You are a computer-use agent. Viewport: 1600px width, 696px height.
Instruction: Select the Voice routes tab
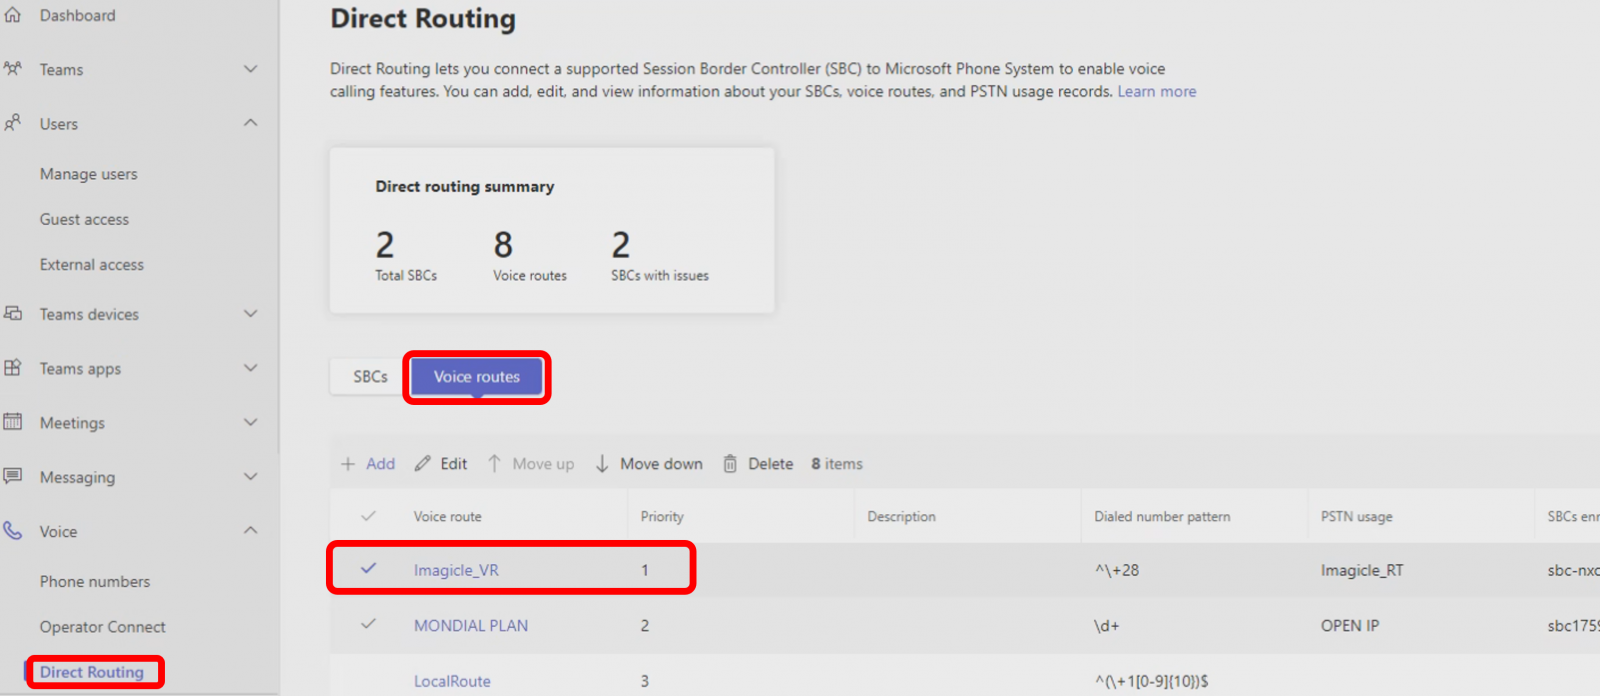[x=477, y=377]
